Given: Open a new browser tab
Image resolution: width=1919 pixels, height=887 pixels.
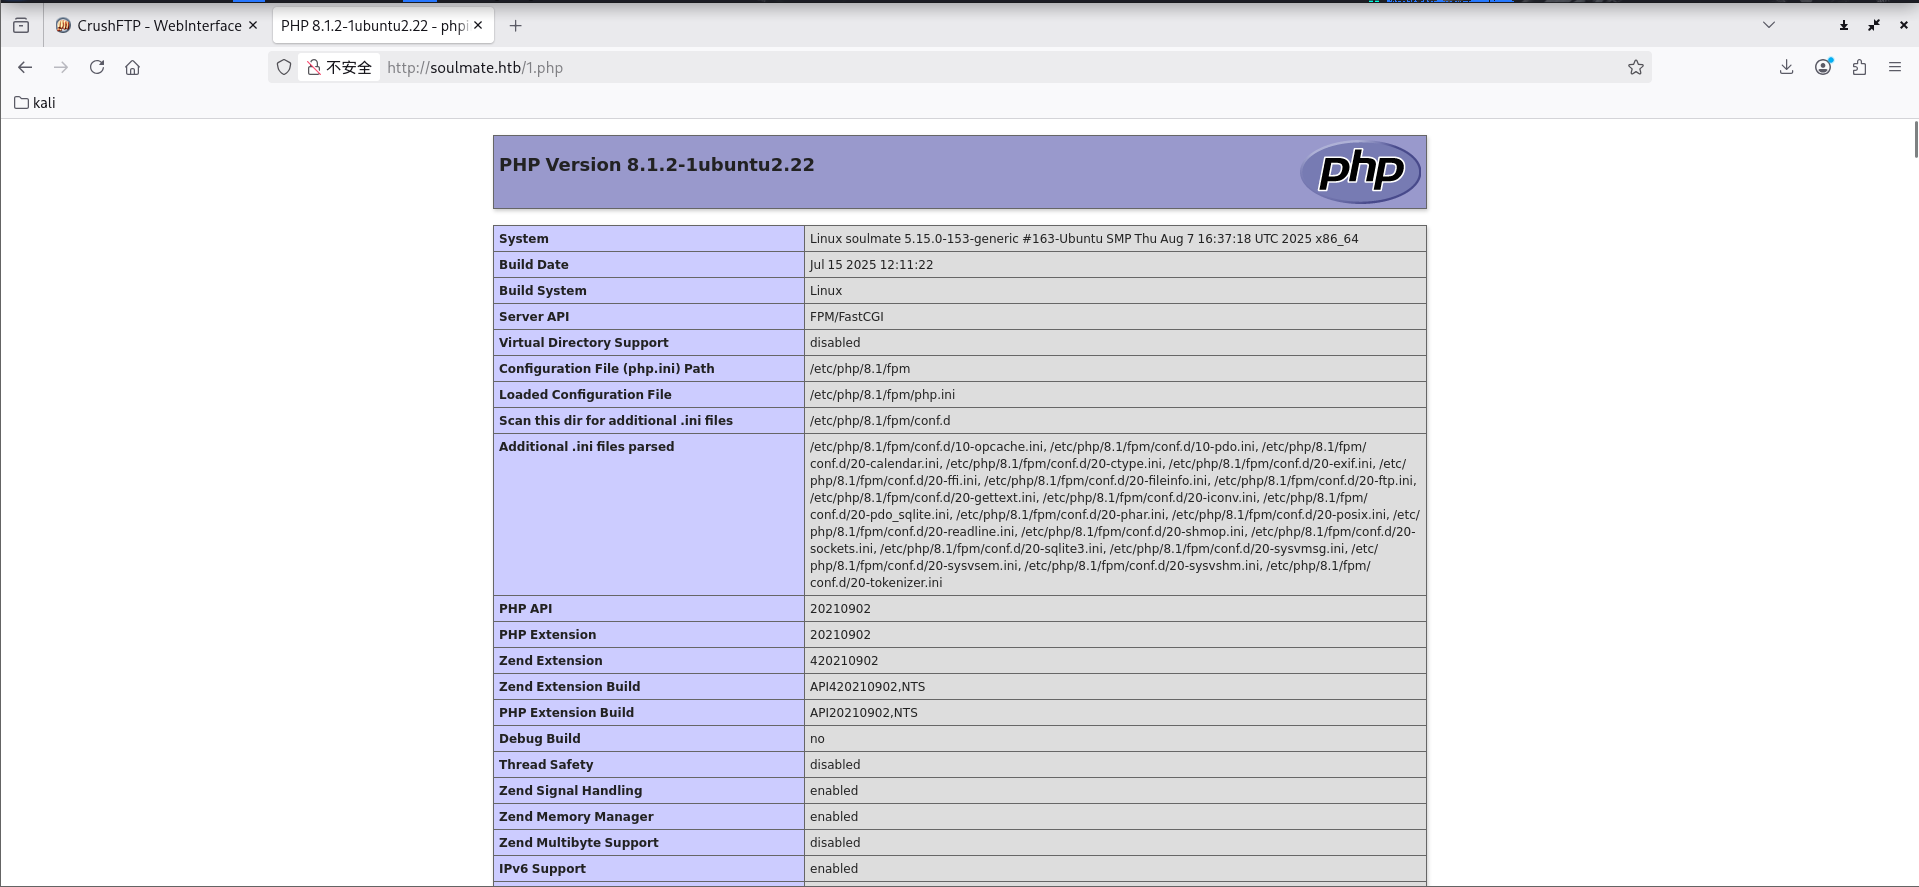Looking at the screenshot, I should 515,26.
